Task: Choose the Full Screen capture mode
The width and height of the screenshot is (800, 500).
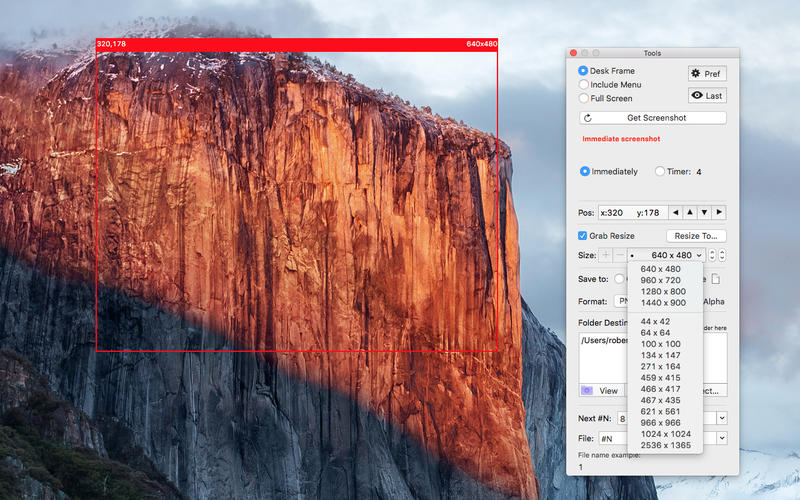Action: click(x=584, y=99)
